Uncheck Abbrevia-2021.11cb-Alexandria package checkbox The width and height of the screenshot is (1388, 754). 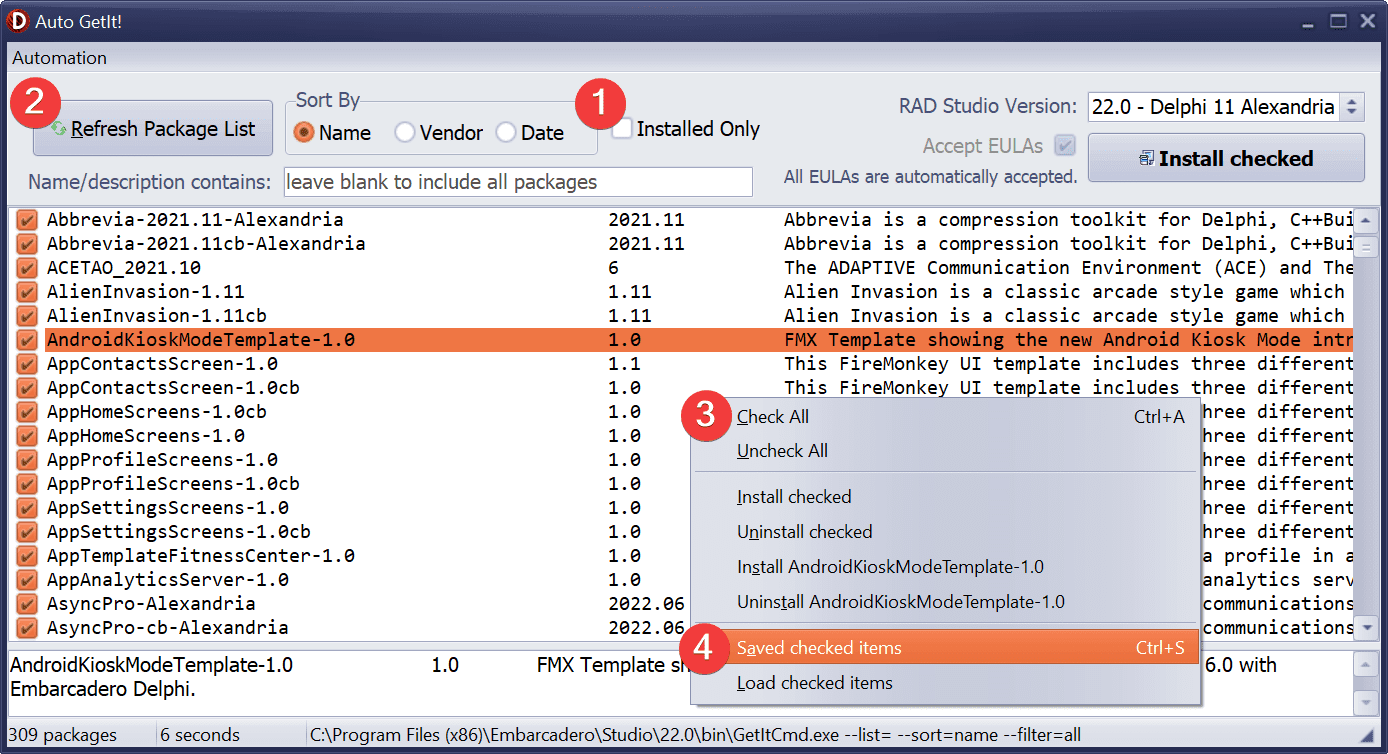pos(27,244)
